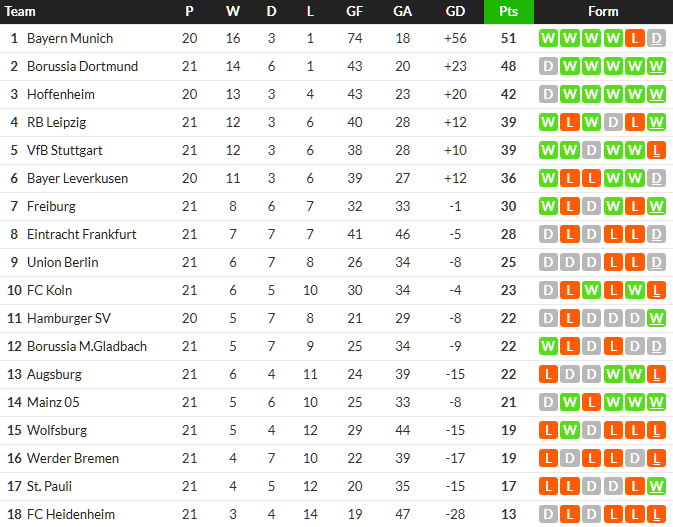Sort the table by the Pts column
Image resolution: width=673 pixels, height=527 pixels.
(508, 12)
